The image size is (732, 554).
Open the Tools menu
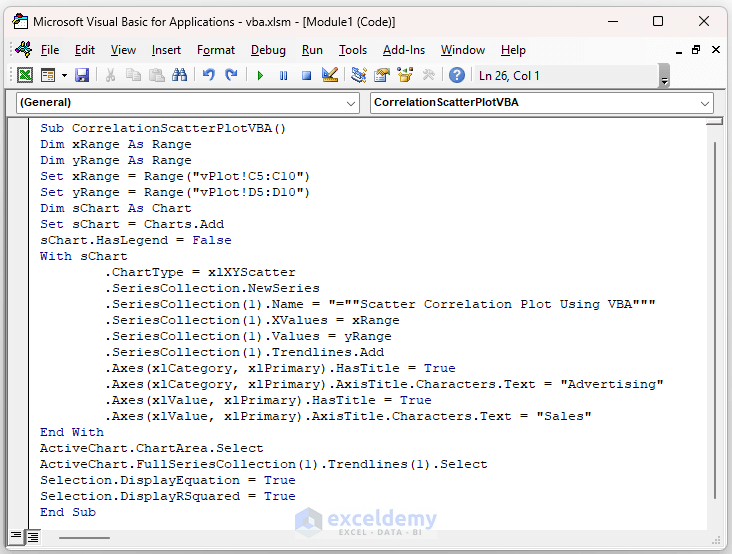(x=353, y=50)
